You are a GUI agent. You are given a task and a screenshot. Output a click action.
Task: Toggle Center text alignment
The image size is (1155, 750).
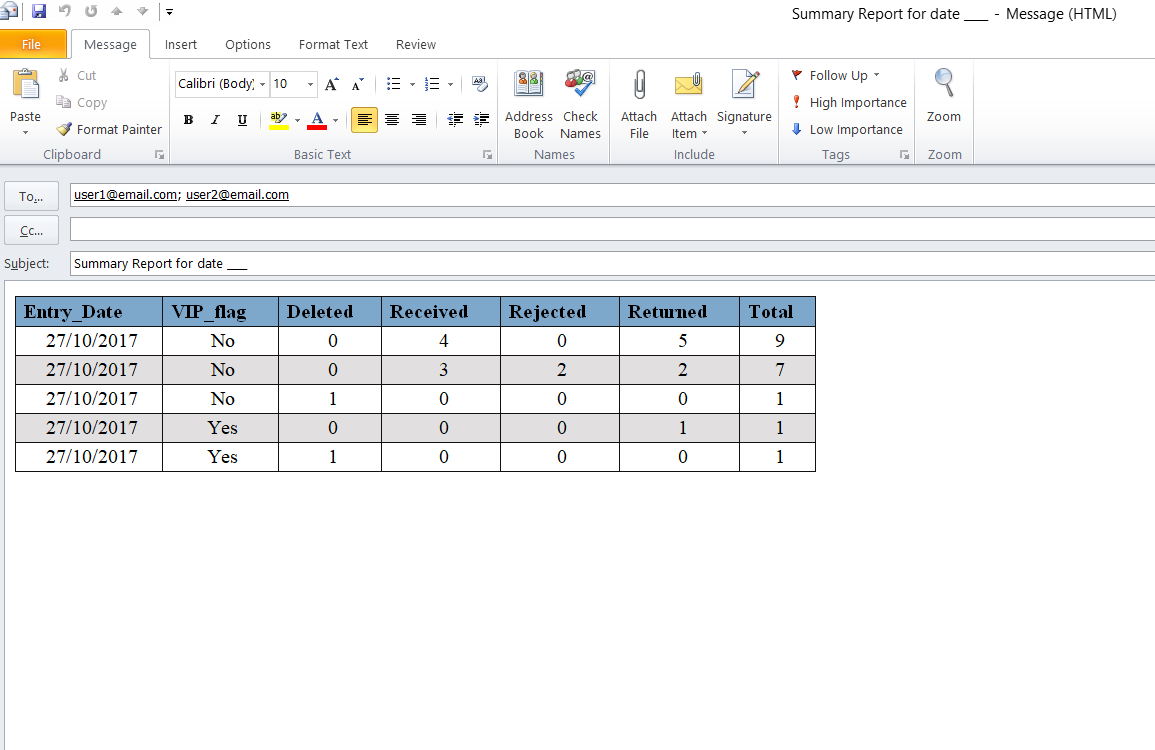coord(392,119)
